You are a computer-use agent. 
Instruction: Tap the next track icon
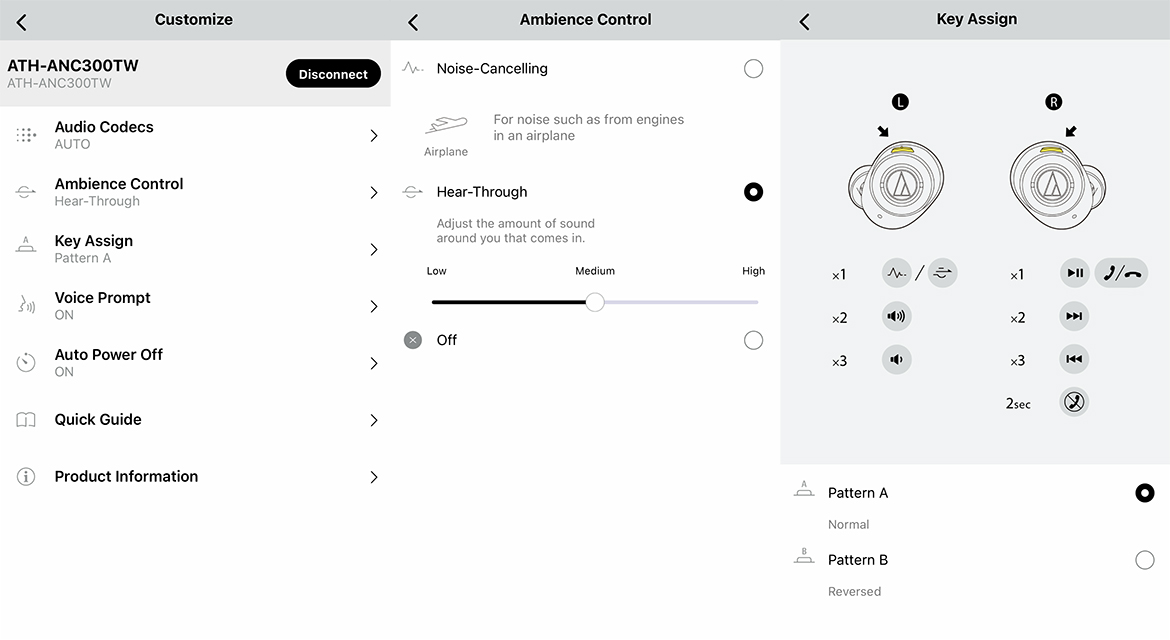pyautogui.click(x=1074, y=317)
